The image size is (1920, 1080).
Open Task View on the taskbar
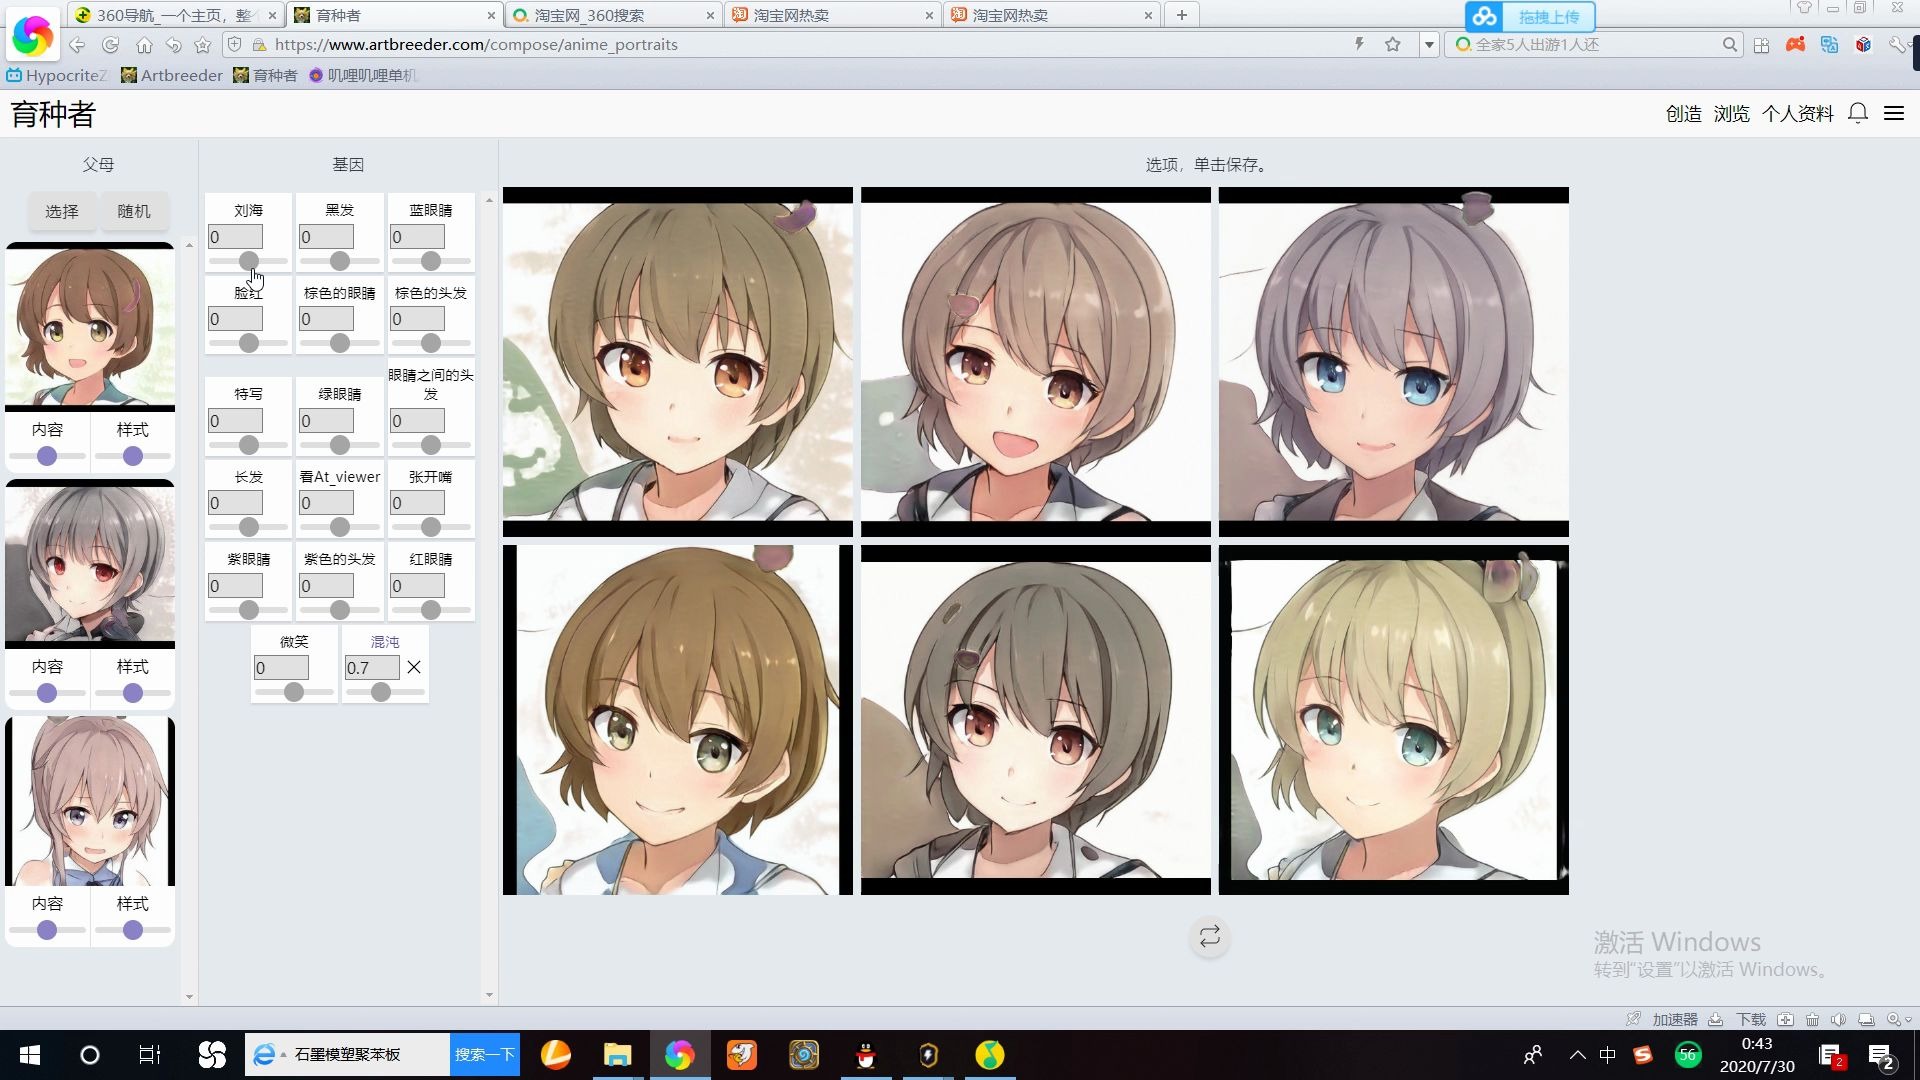pyautogui.click(x=150, y=1055)
